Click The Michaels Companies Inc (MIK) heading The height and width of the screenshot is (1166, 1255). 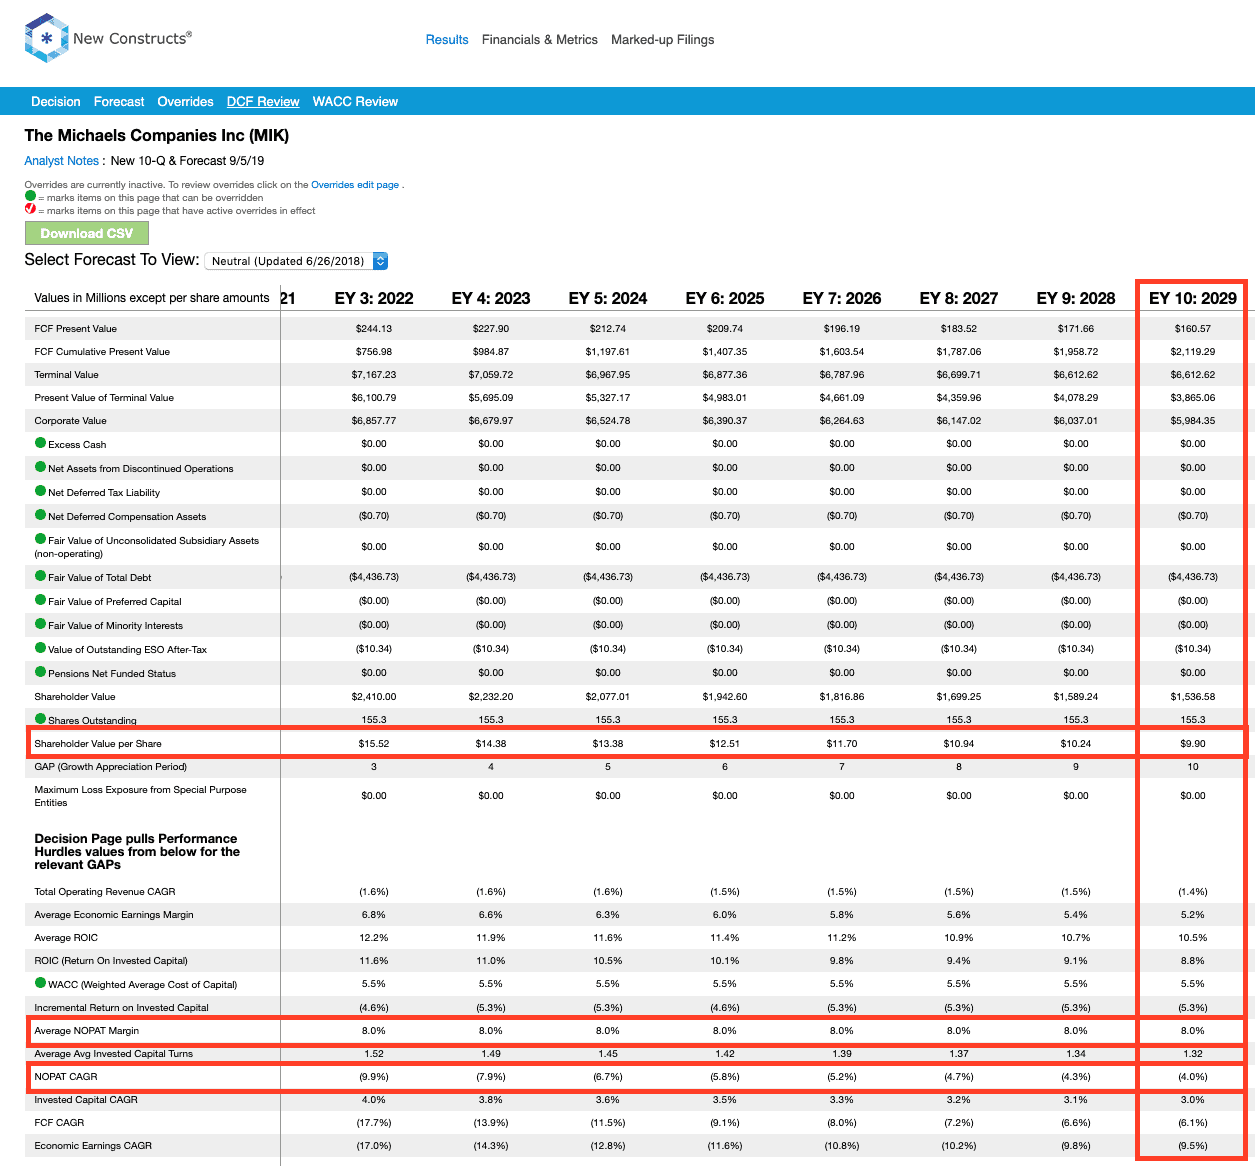click(x=157, y=136)
